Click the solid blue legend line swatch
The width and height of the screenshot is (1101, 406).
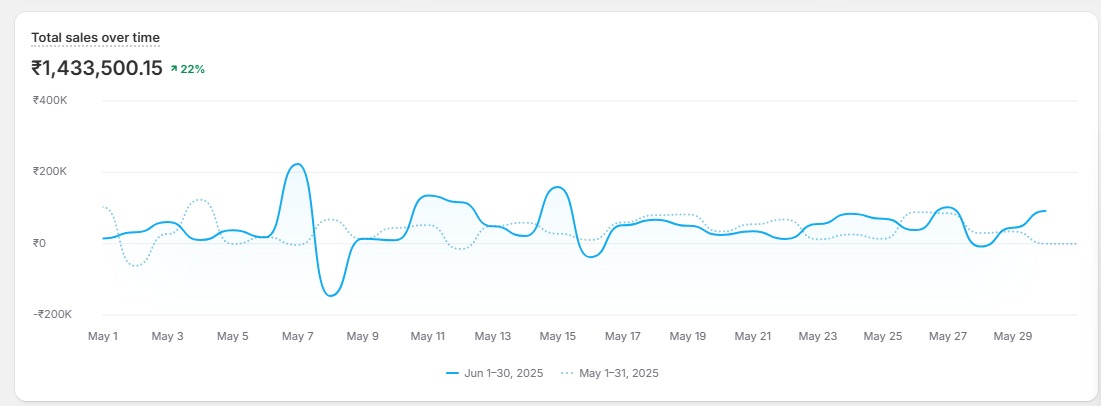(x=452, y=373)
